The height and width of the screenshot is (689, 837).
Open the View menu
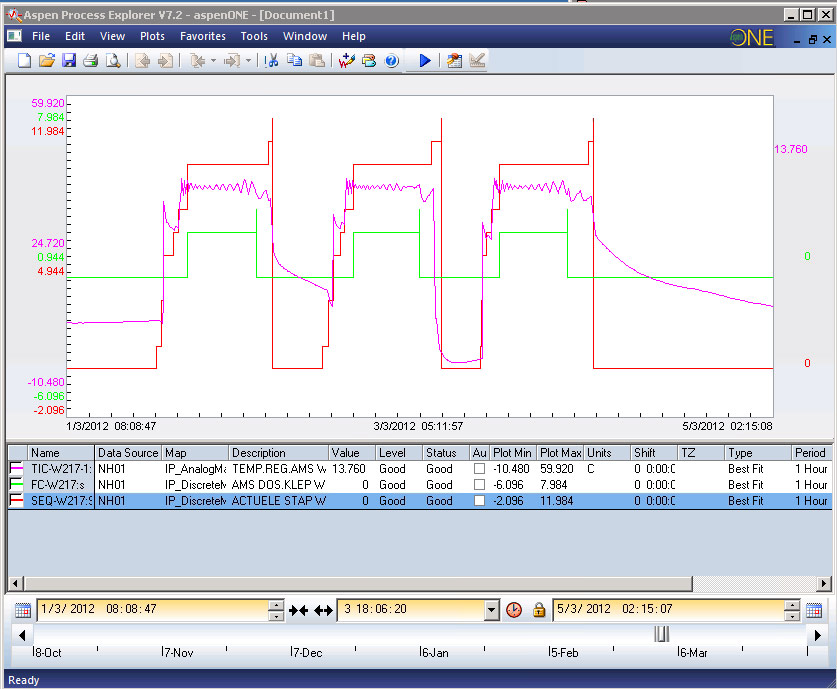tap(112, 36)
